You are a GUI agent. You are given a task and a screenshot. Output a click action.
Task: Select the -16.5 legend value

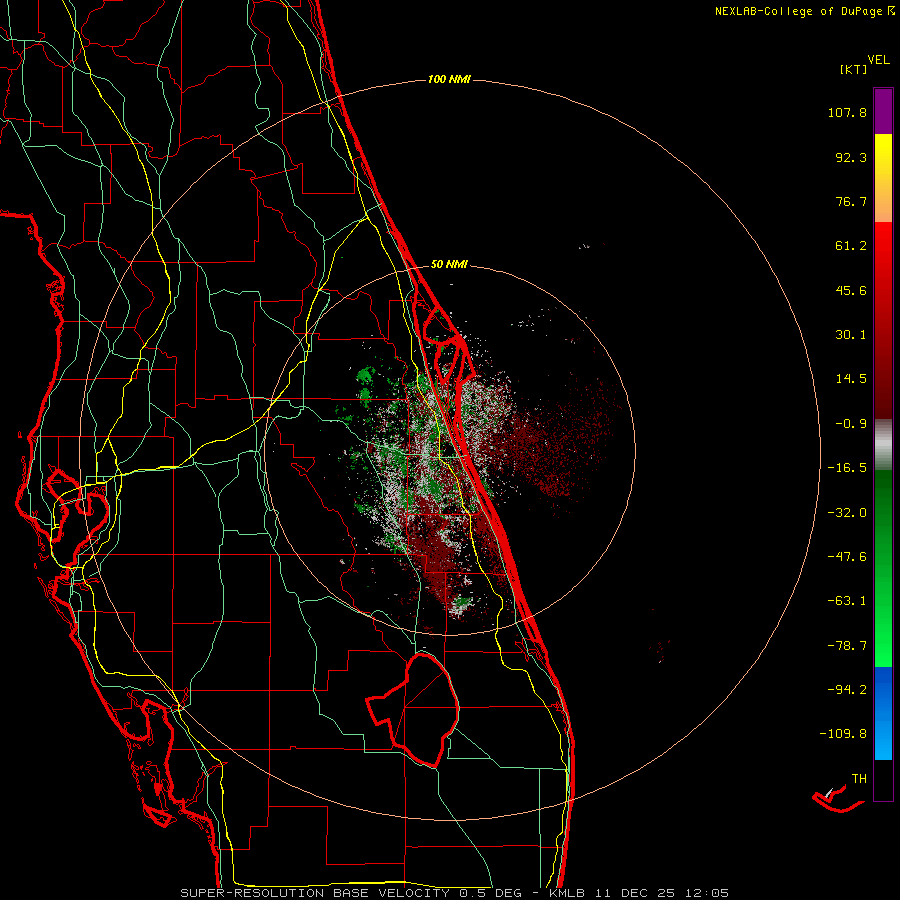847,468
